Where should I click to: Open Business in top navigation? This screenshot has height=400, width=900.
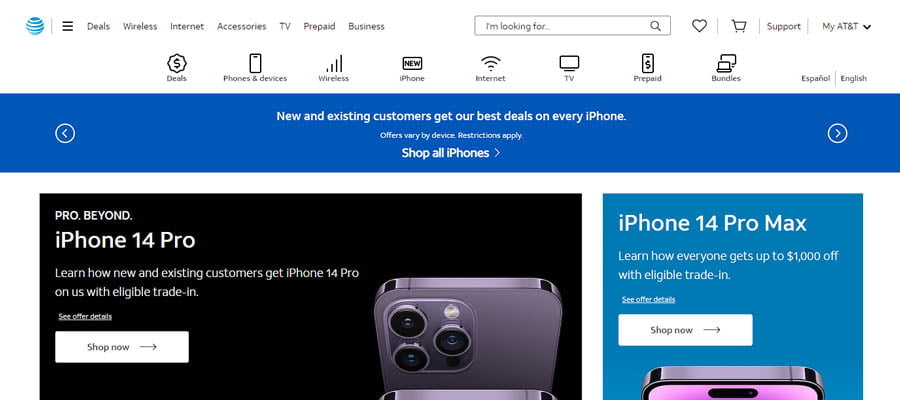[x=366, y=26]
